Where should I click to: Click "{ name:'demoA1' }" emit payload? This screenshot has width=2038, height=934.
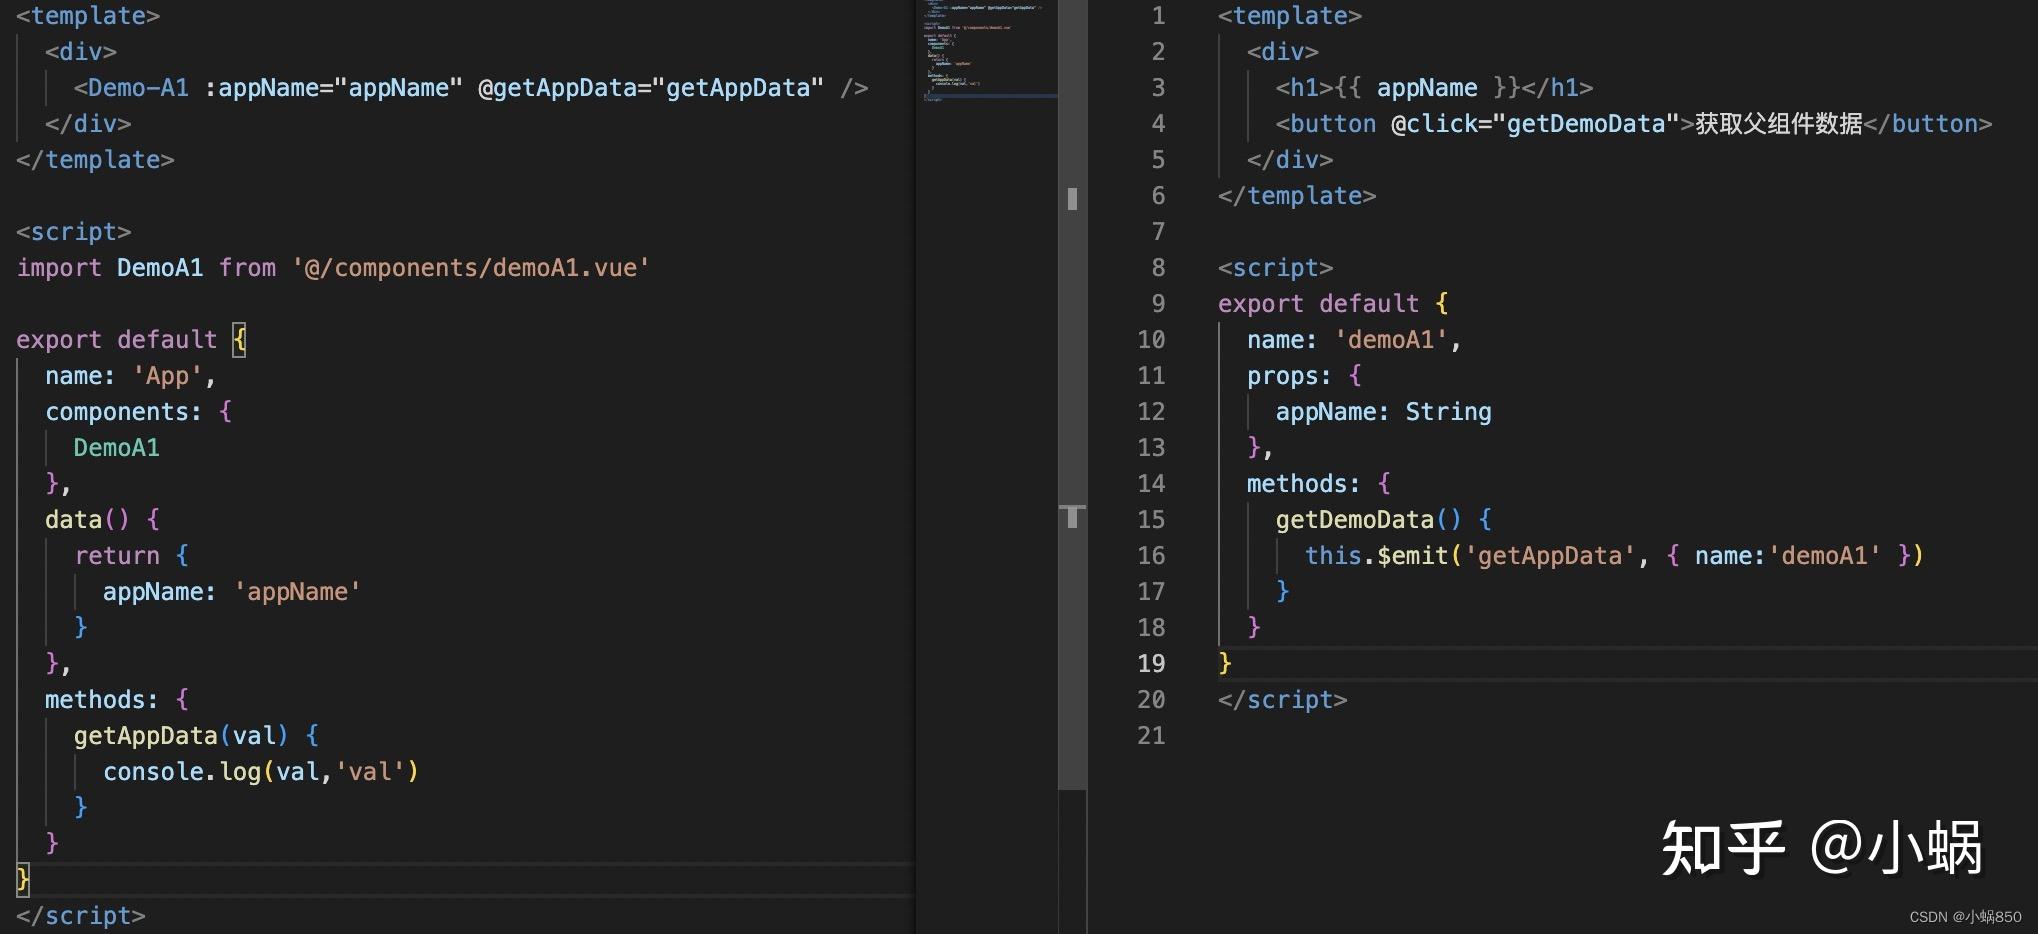(1787, 556)
